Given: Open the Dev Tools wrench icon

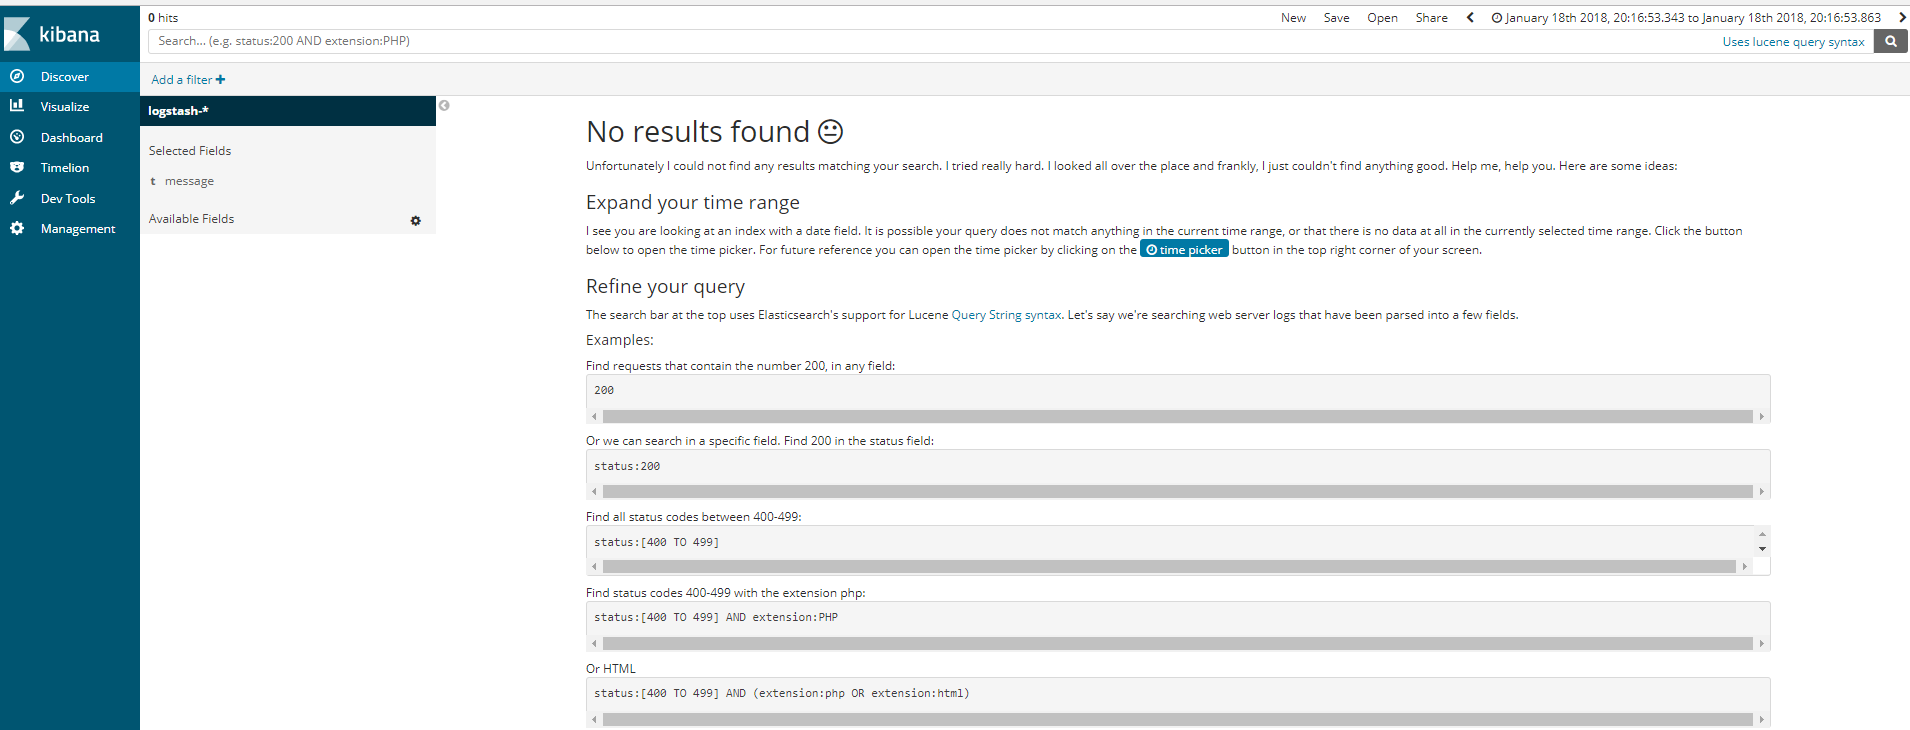Looking at the screenshot, I should (17, 198).
